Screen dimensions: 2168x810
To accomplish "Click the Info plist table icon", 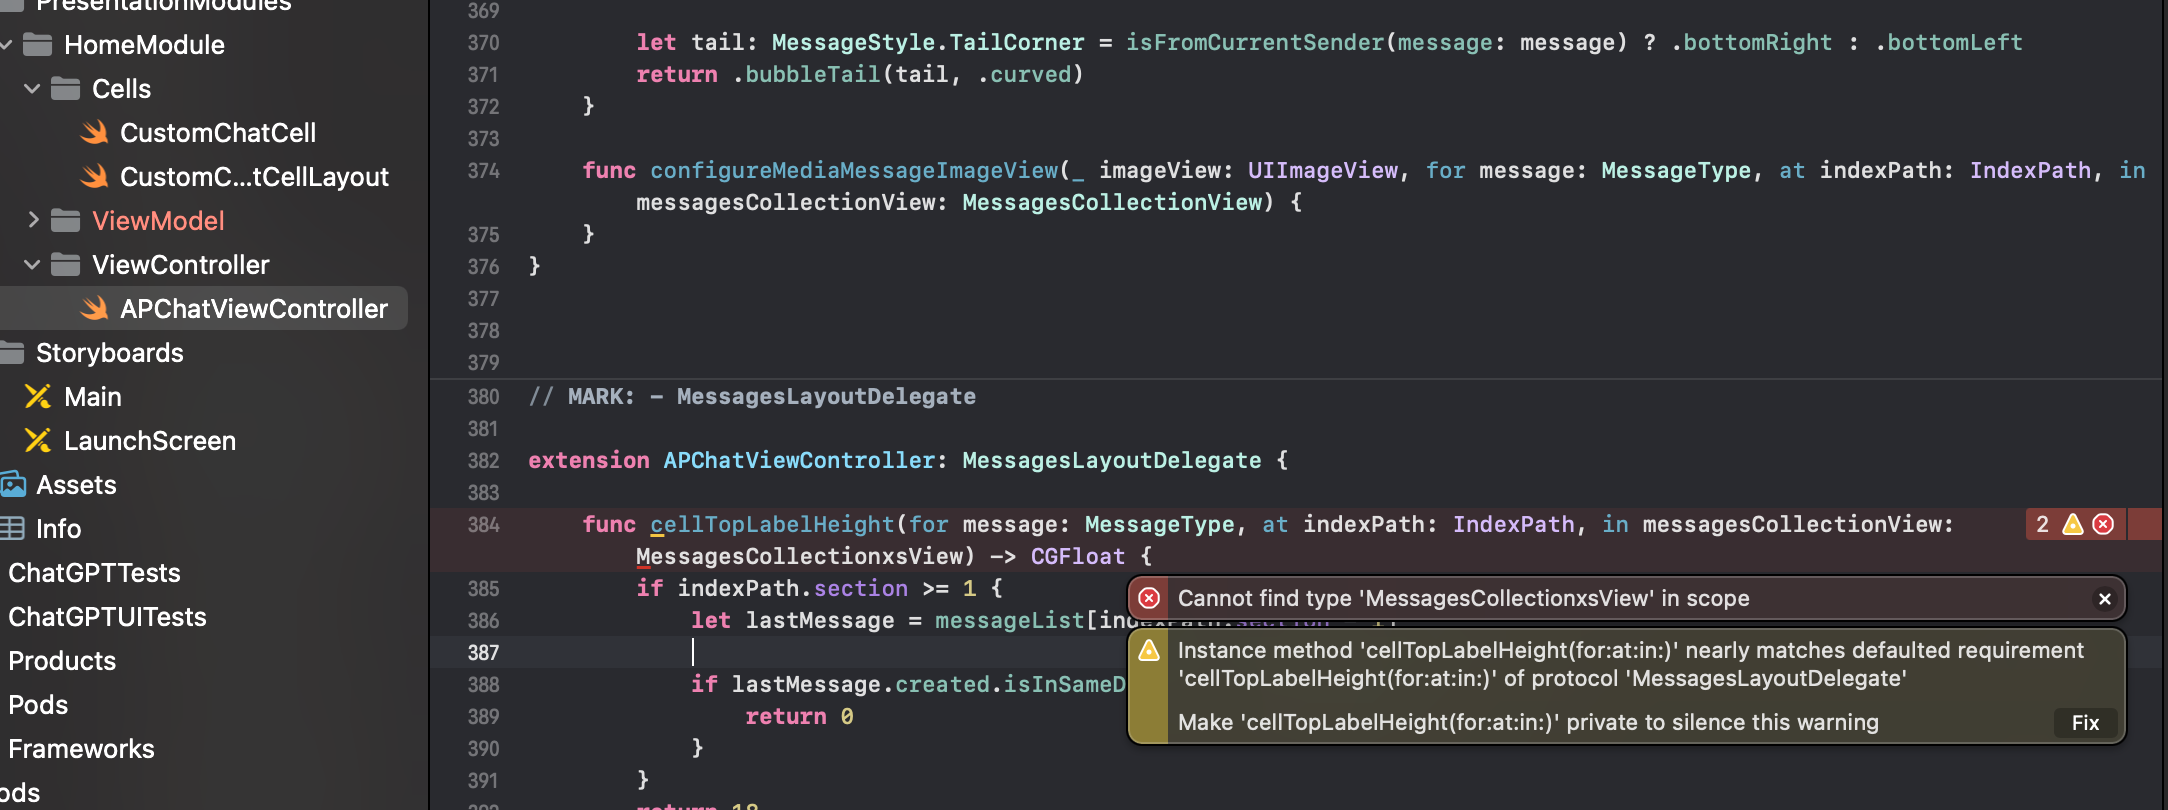I will (12, 529).
